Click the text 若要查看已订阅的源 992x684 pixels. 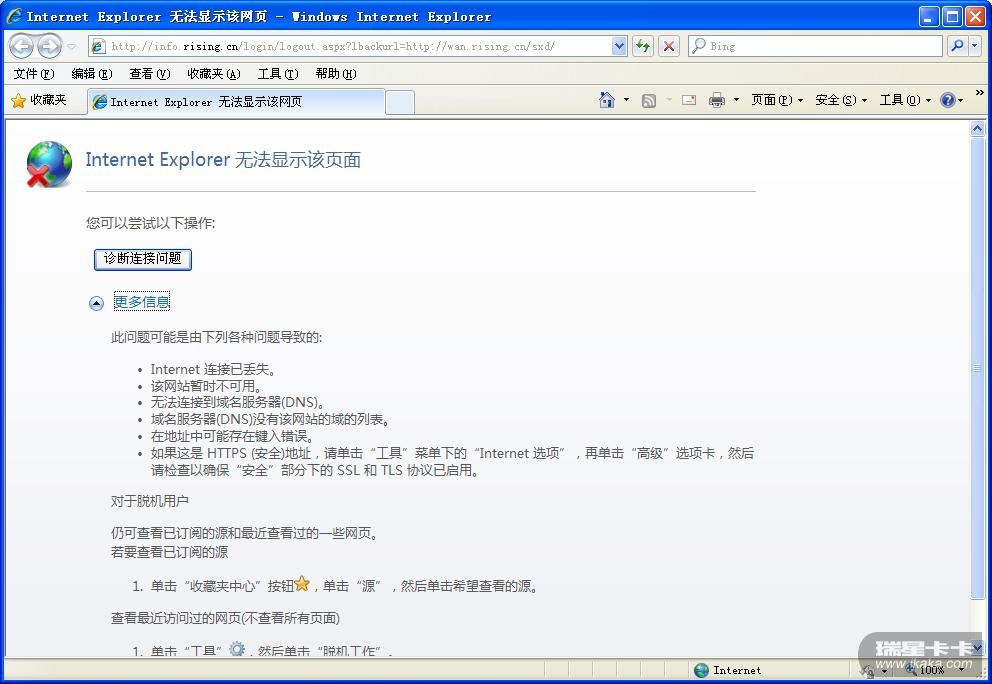pos(170,552)
